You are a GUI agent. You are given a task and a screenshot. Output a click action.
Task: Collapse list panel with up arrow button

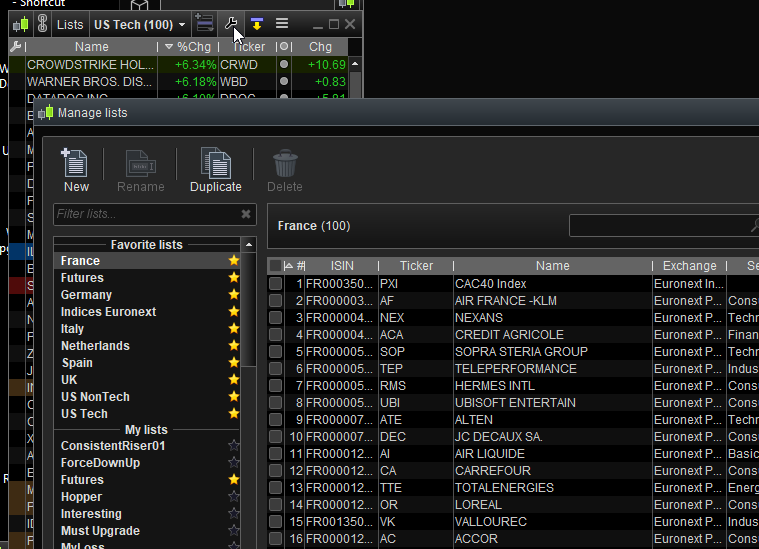tap(249, 244)
